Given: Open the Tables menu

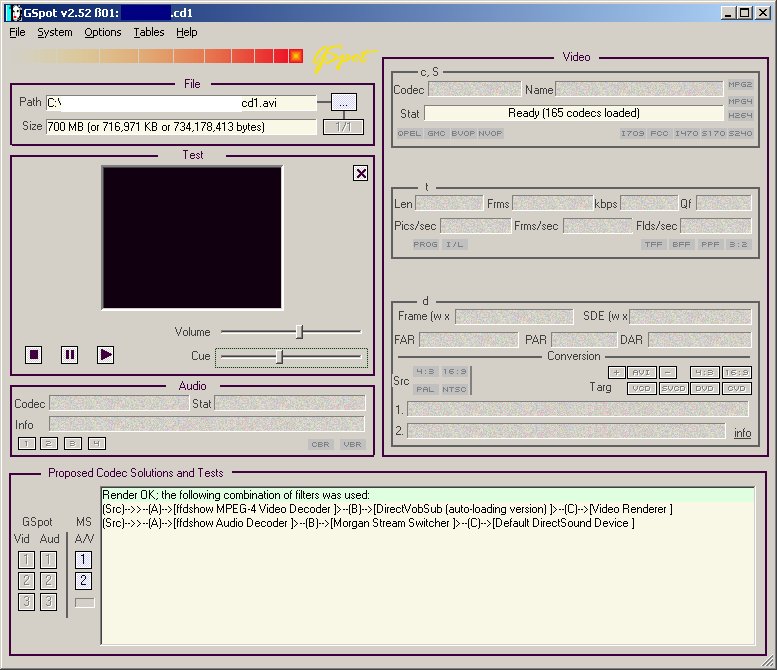Looking at the screenshot, I should click(x=149, y=32).
